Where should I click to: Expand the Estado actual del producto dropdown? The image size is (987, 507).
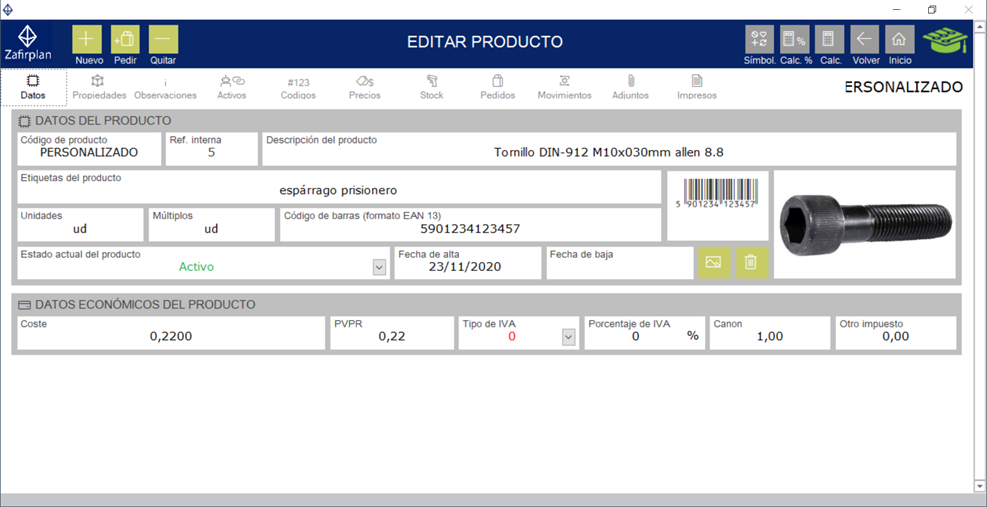point(379,267)
